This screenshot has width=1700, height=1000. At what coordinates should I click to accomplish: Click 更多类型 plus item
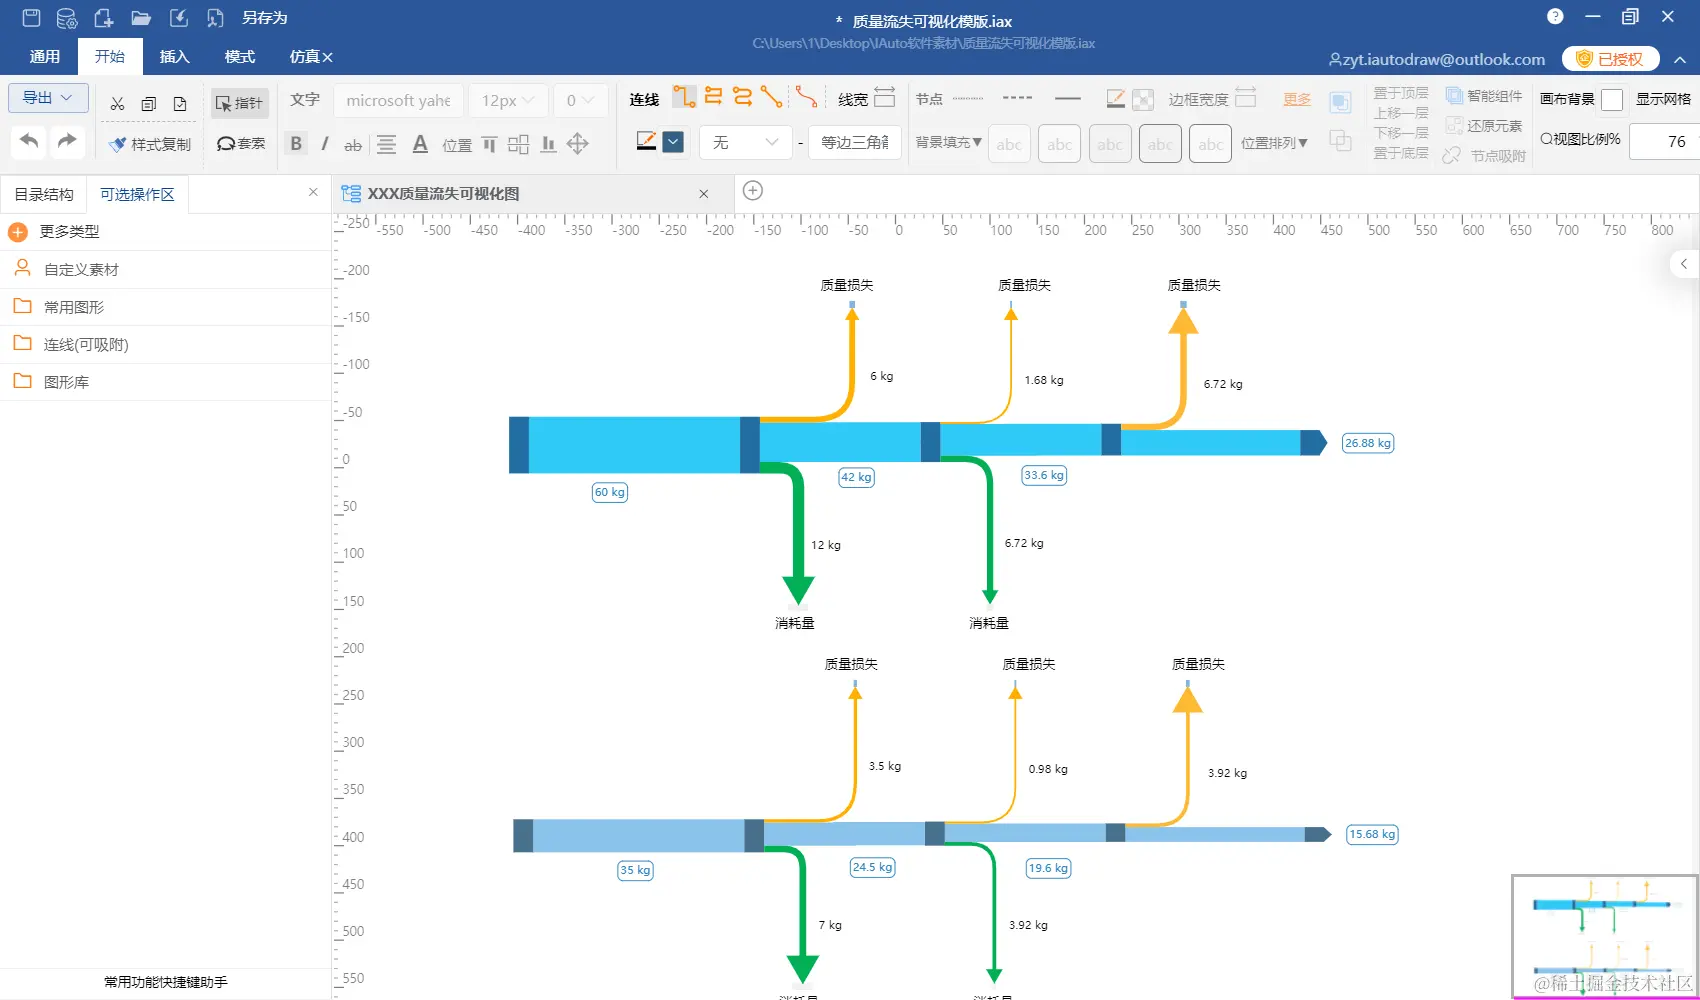pyautogui.click(x=165, y=232)
